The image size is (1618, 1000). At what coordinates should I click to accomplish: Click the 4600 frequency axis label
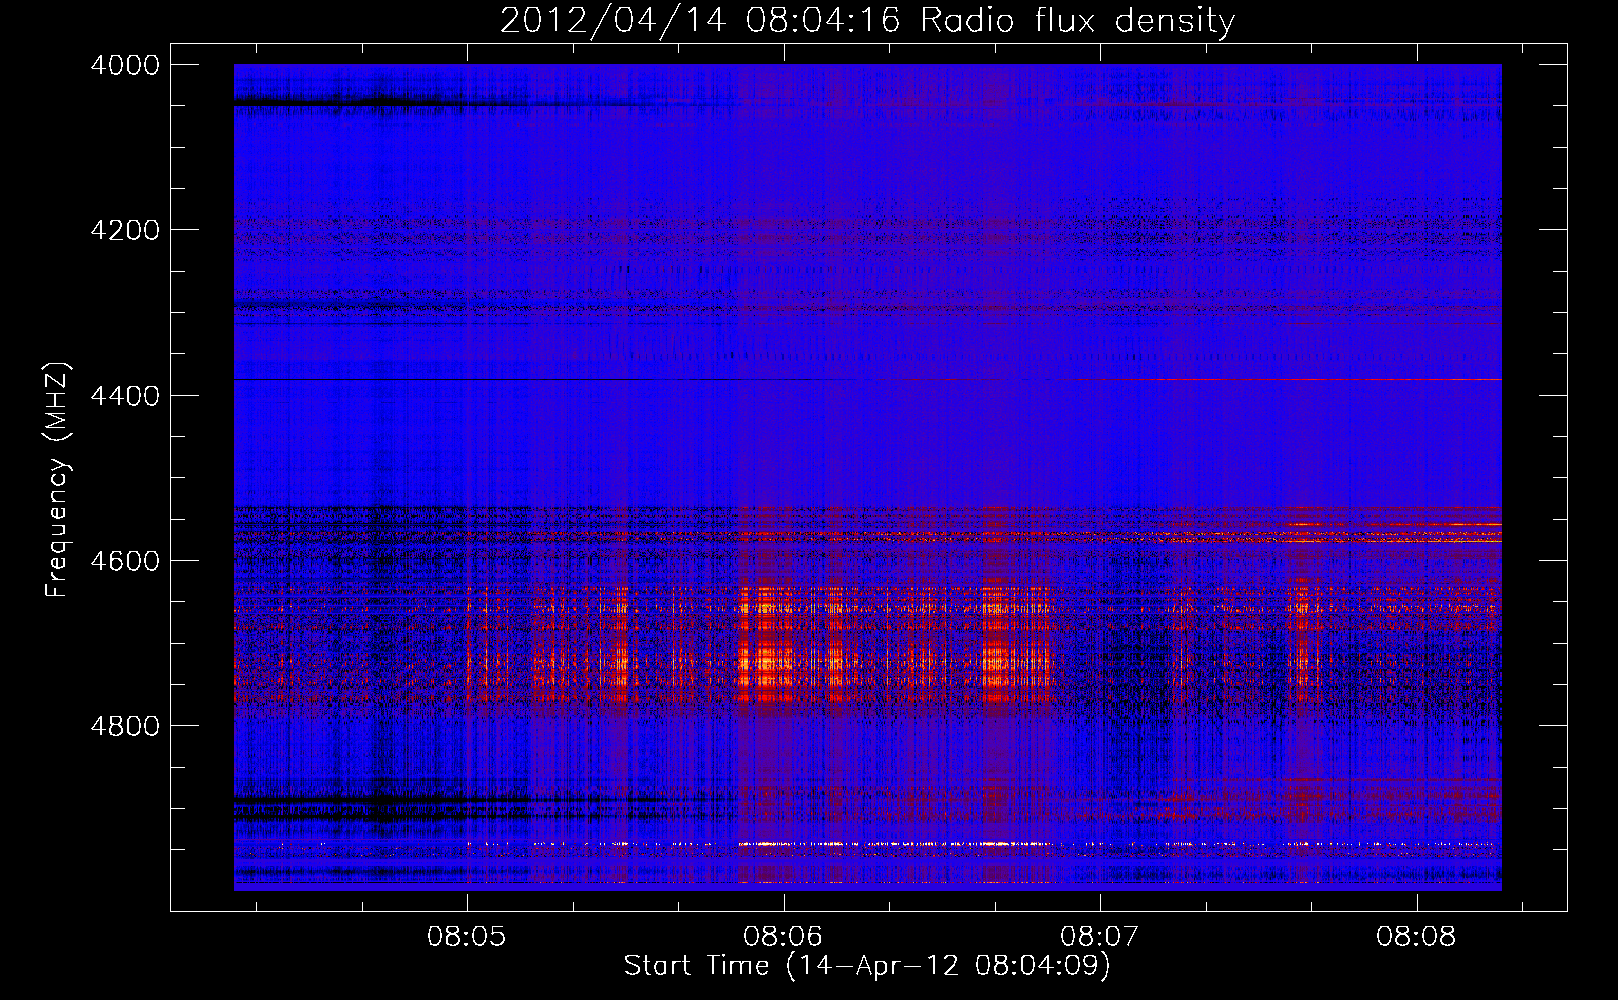125,561
